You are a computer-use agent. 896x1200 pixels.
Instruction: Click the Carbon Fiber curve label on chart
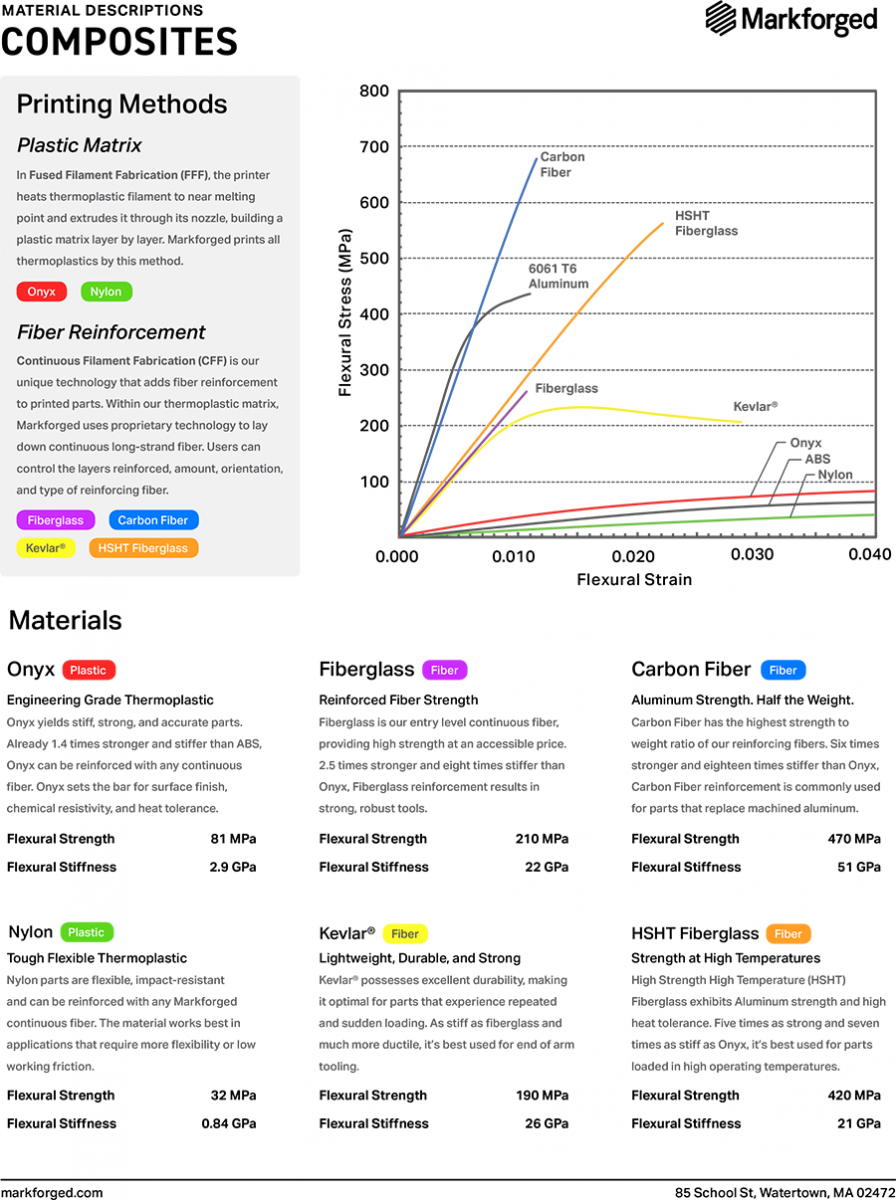pyautogui.click(x=562, y=164)
